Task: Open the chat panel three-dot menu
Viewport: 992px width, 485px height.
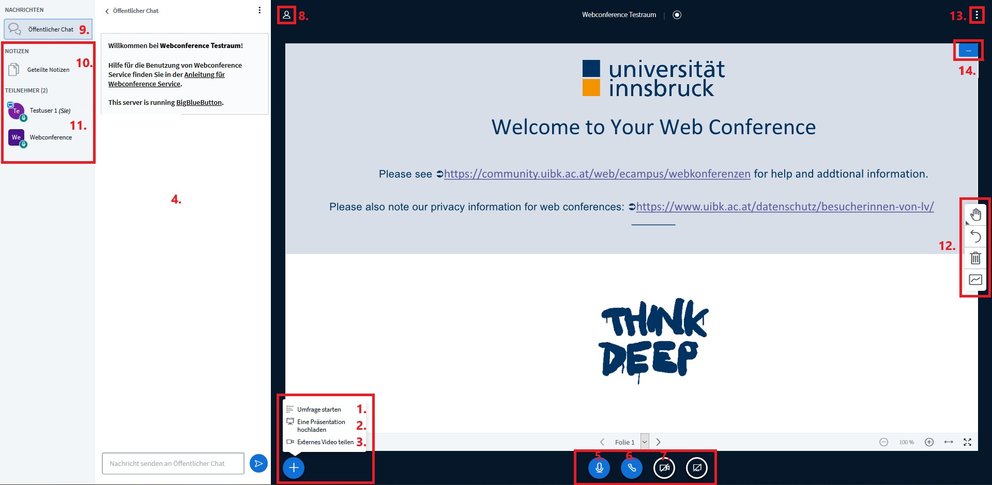Action: [260, 10]
